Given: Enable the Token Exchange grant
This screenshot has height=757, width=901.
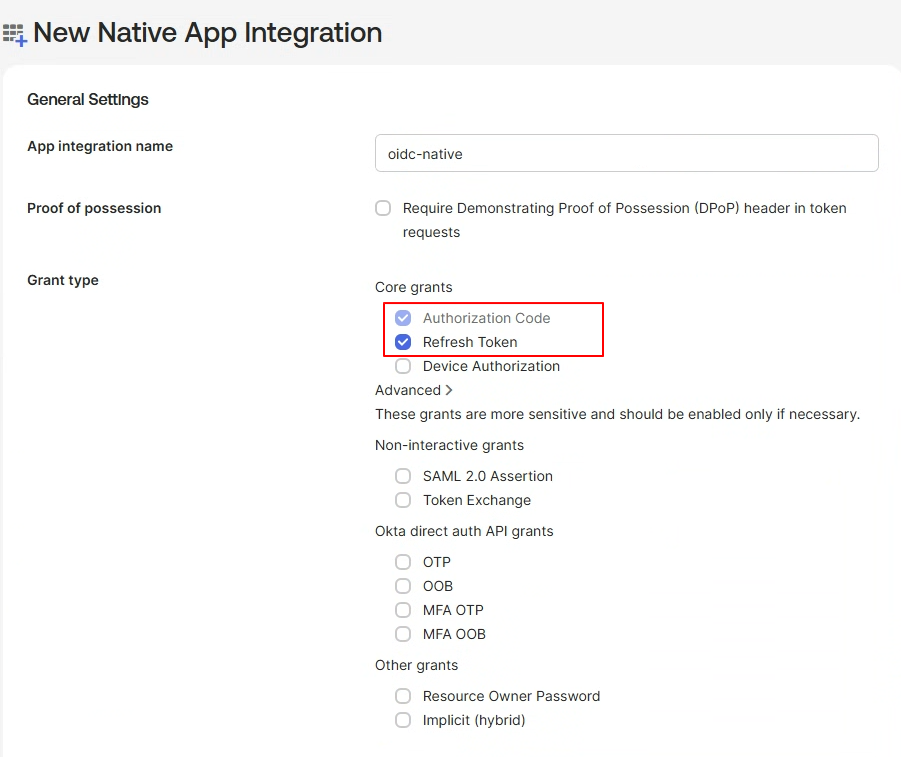Looking at the screenshot, I should 403,500.
